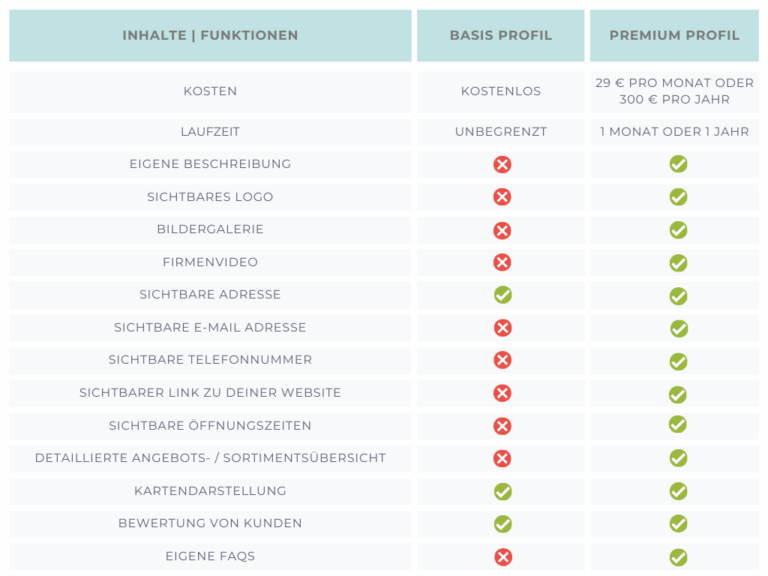Click the Kostenlos cell text
This screenshot has width=768, height=576.
tap(501, 91)
